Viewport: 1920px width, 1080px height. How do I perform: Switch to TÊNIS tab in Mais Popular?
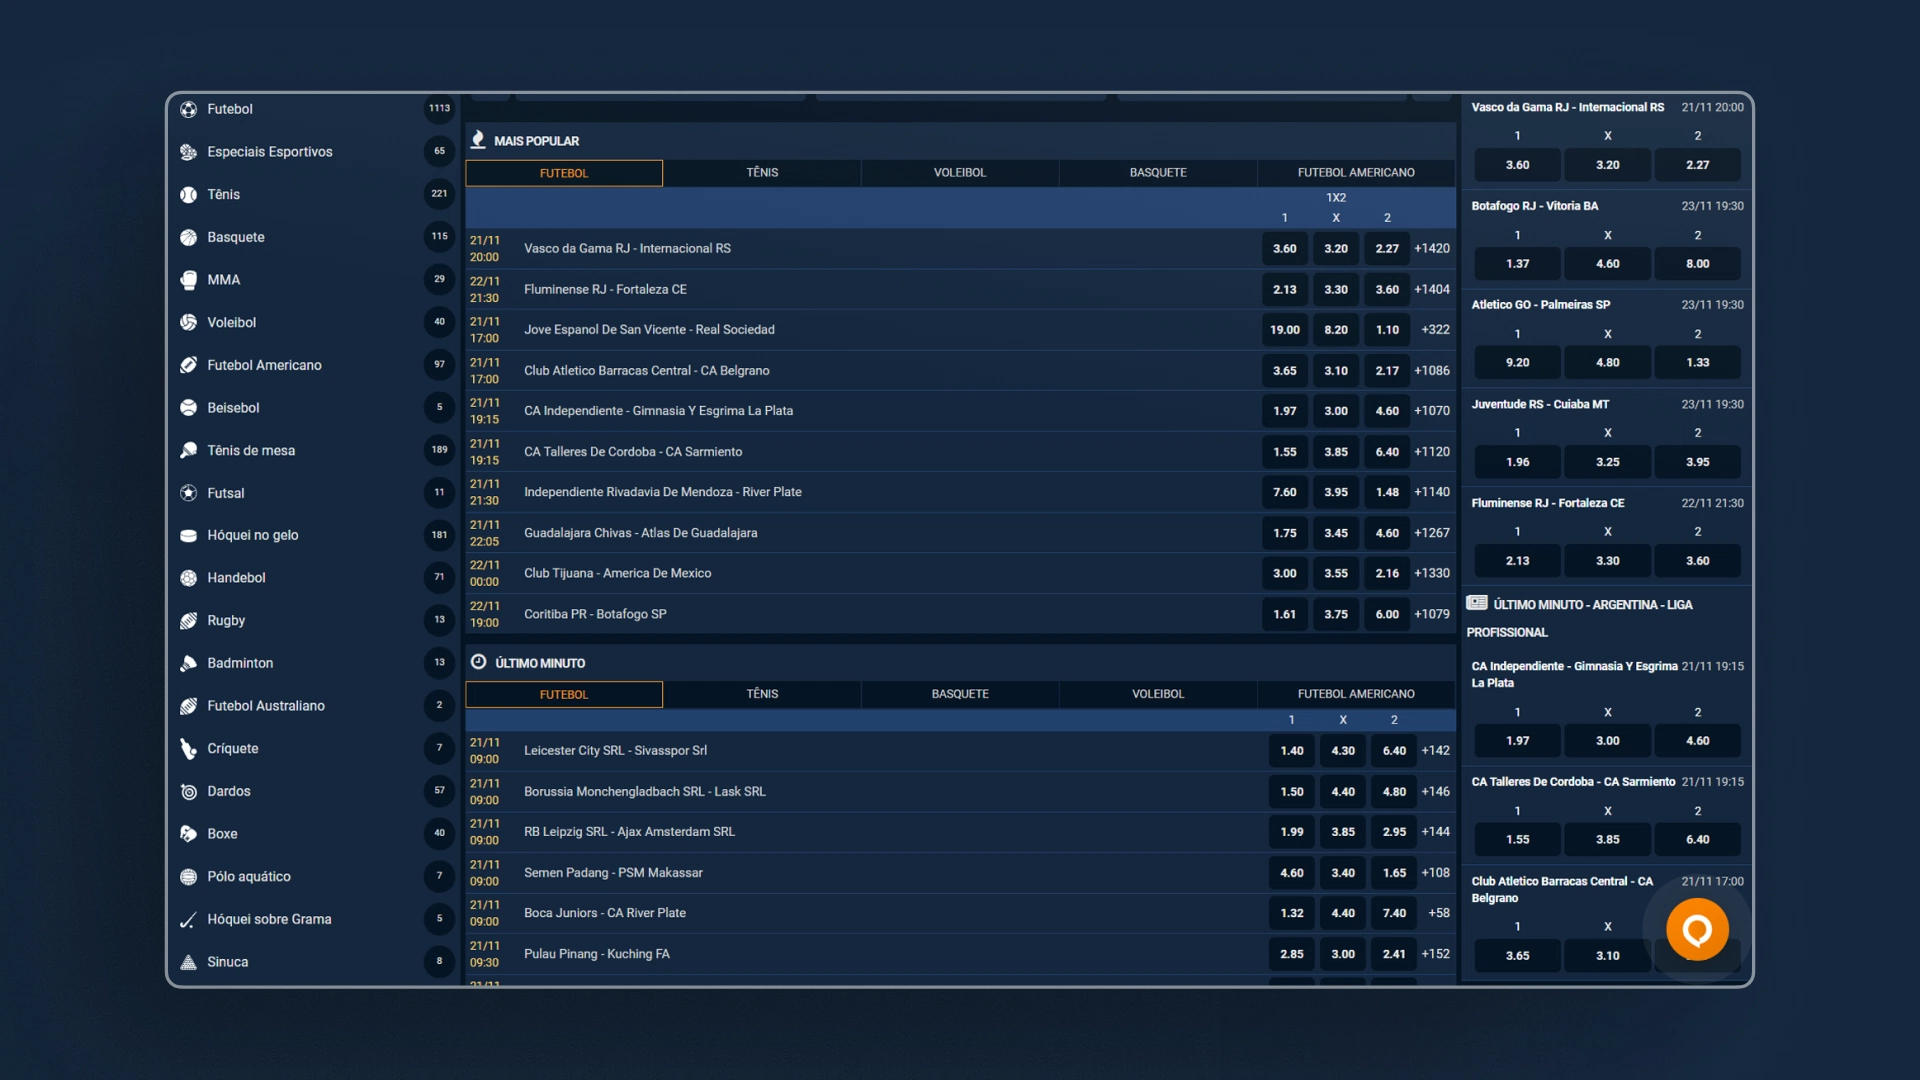tap(761, 171)
